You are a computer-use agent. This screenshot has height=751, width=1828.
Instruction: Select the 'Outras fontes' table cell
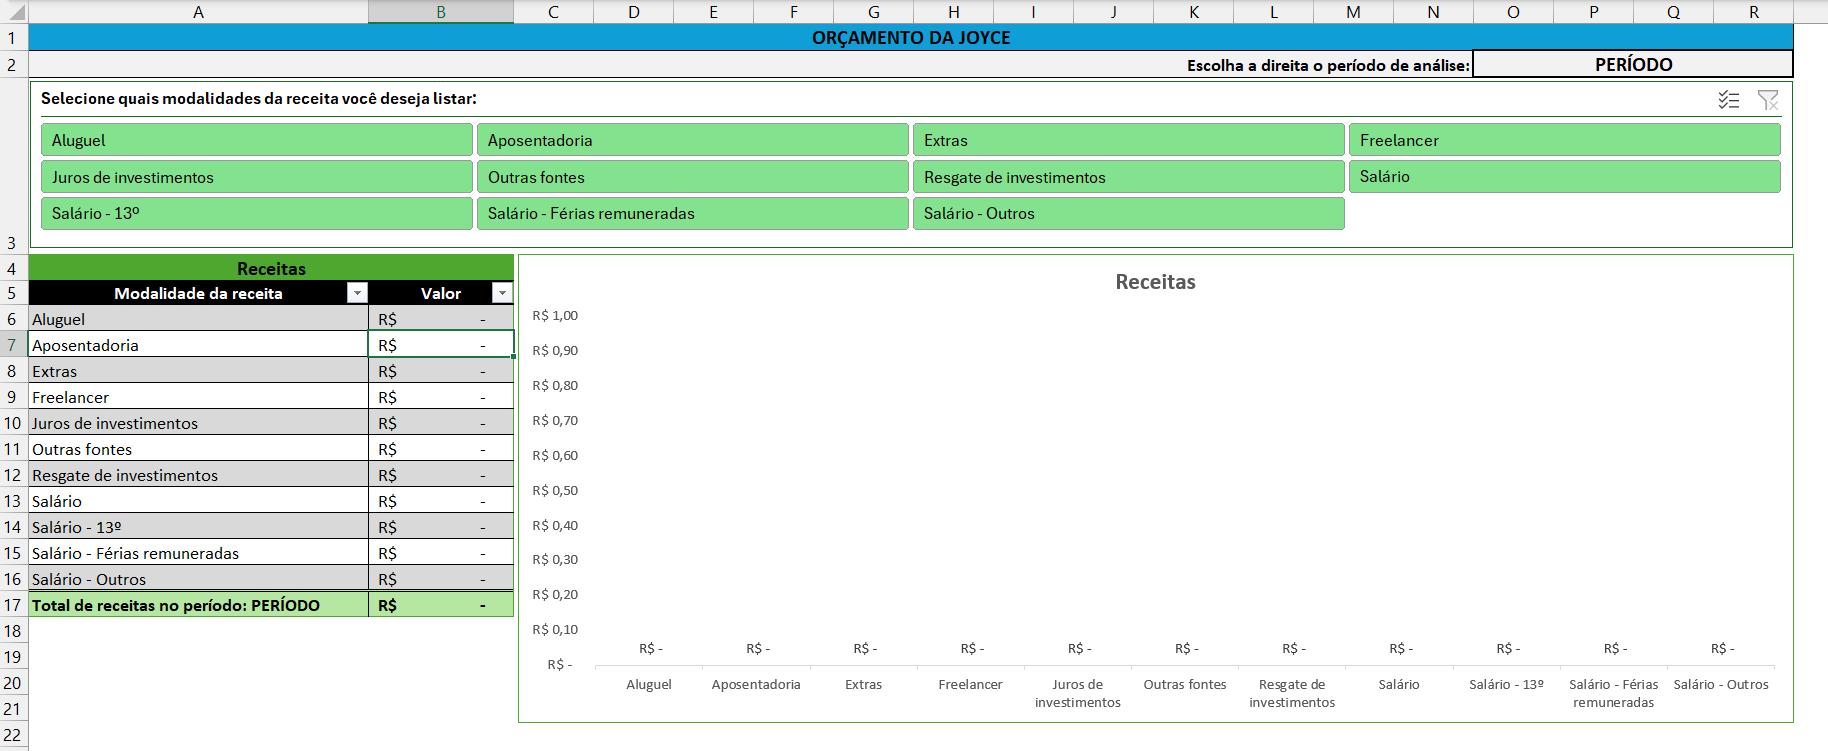coord(198,449)
